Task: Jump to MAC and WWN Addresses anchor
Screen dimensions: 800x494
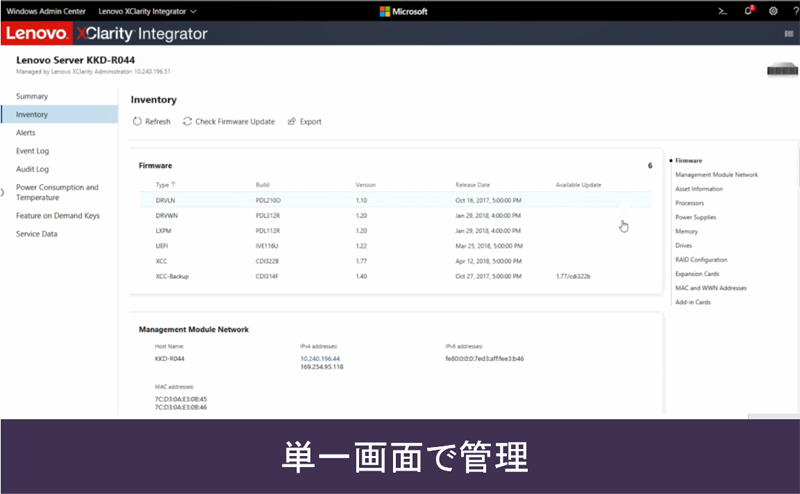Action: pyautogui.click(x=711, y=288)
